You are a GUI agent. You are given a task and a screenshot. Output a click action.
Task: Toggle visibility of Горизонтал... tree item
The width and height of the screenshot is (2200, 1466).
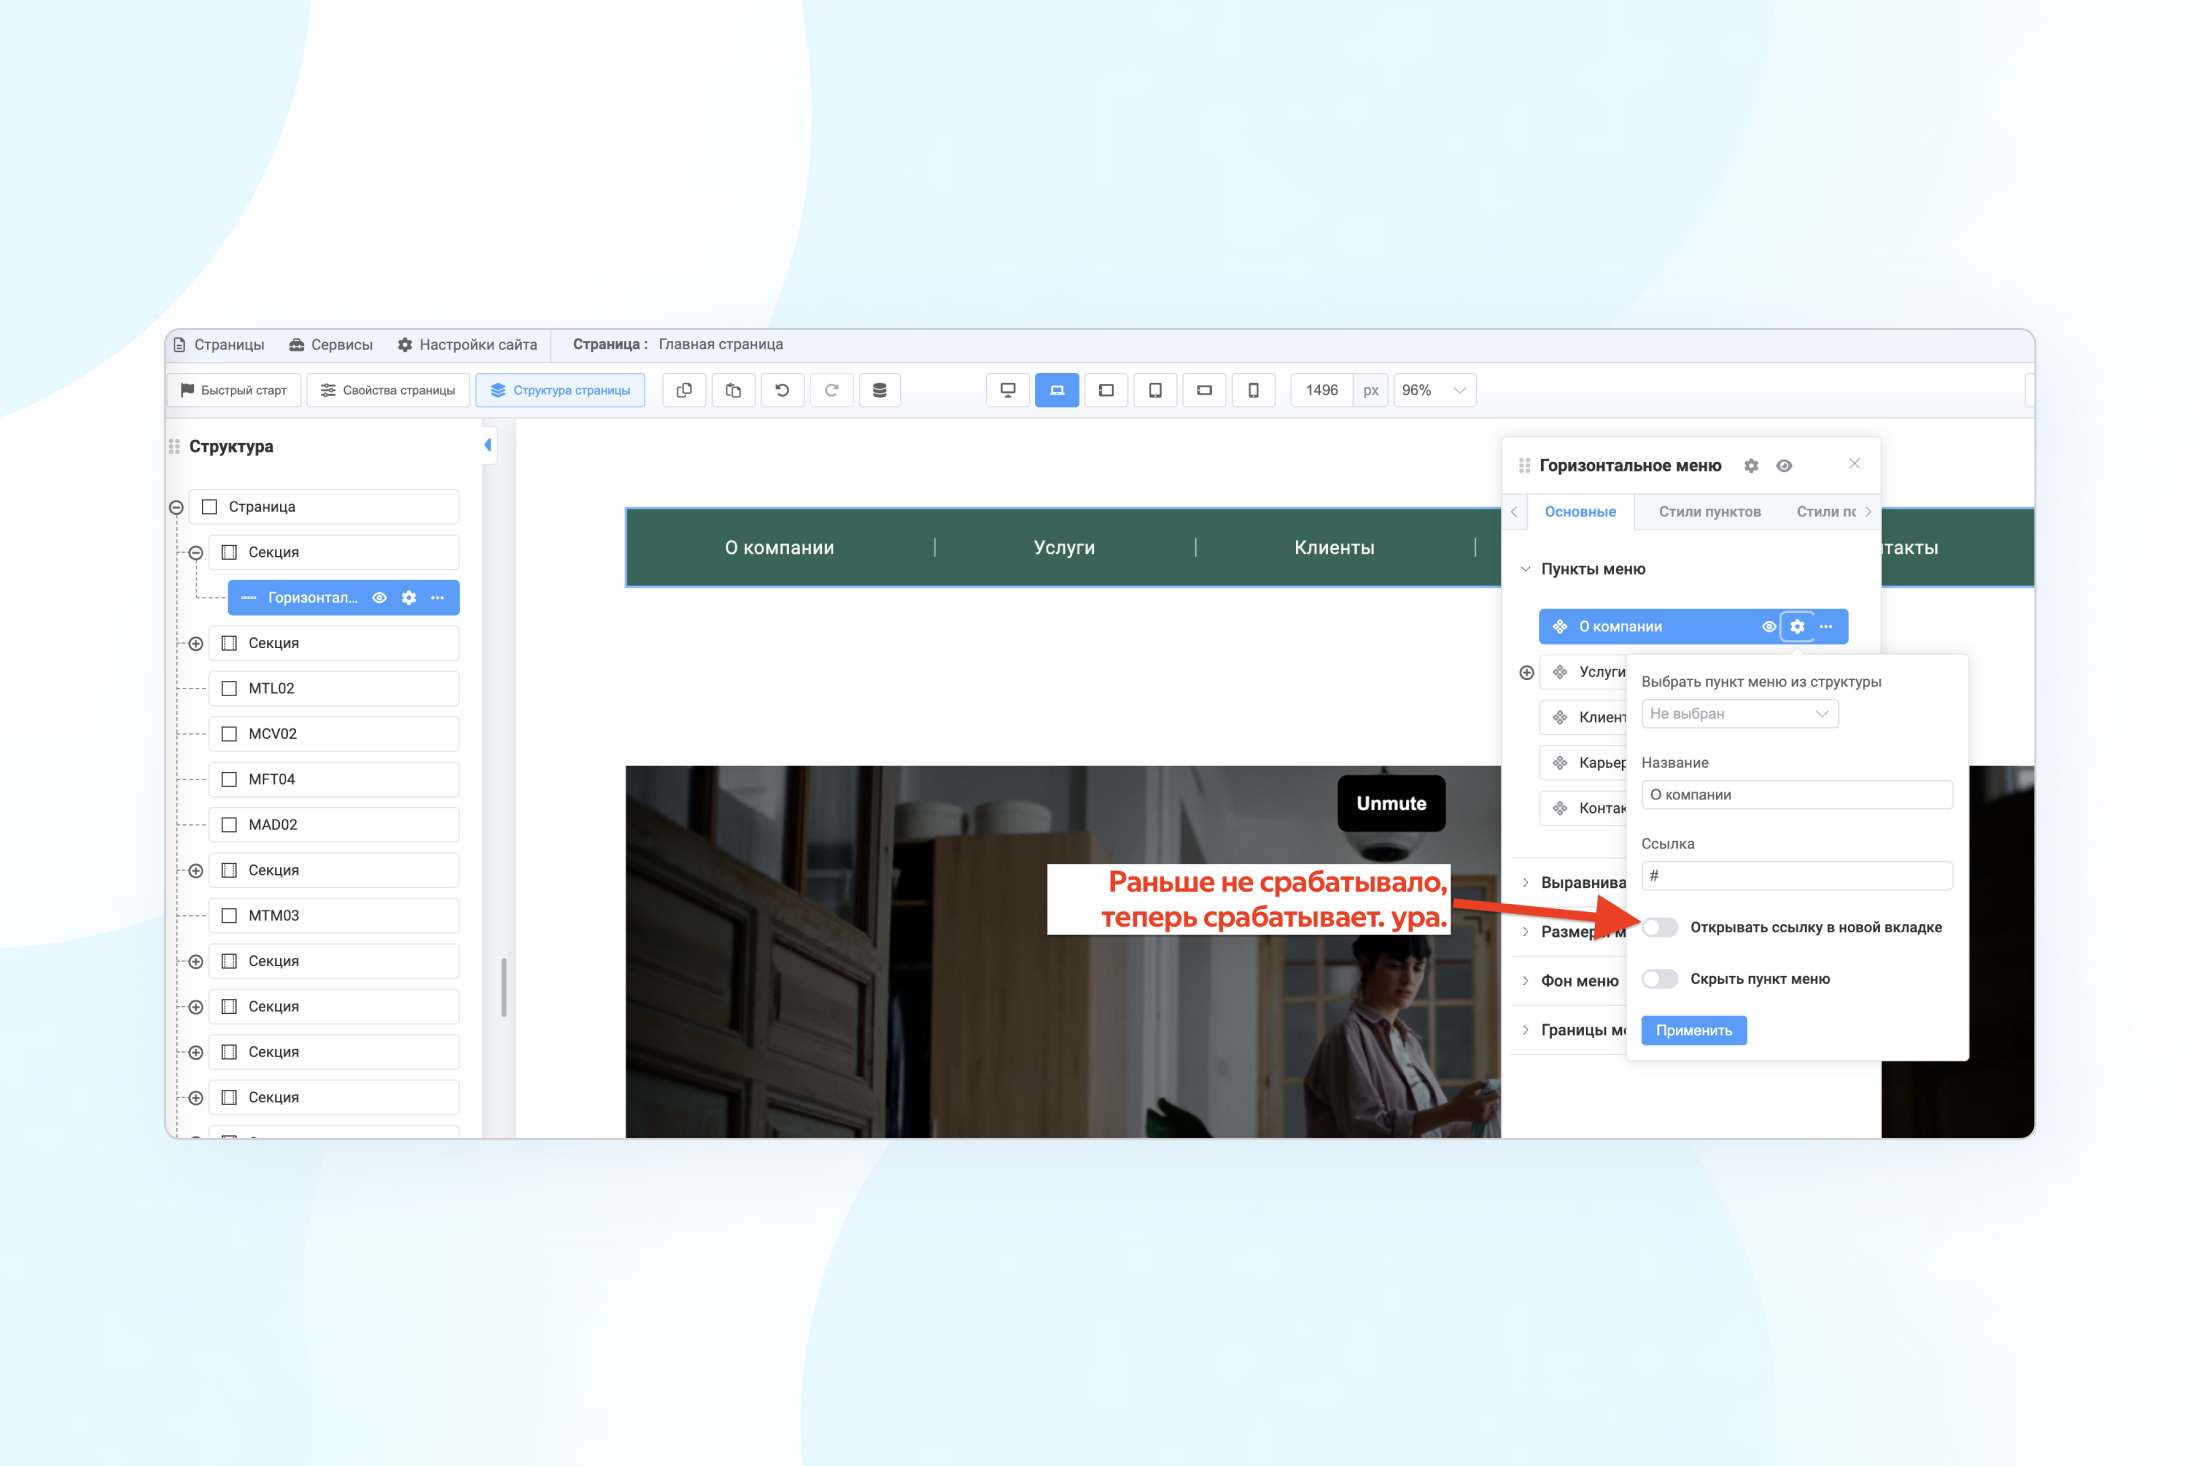pyautogui.click(x=380, y=598)
